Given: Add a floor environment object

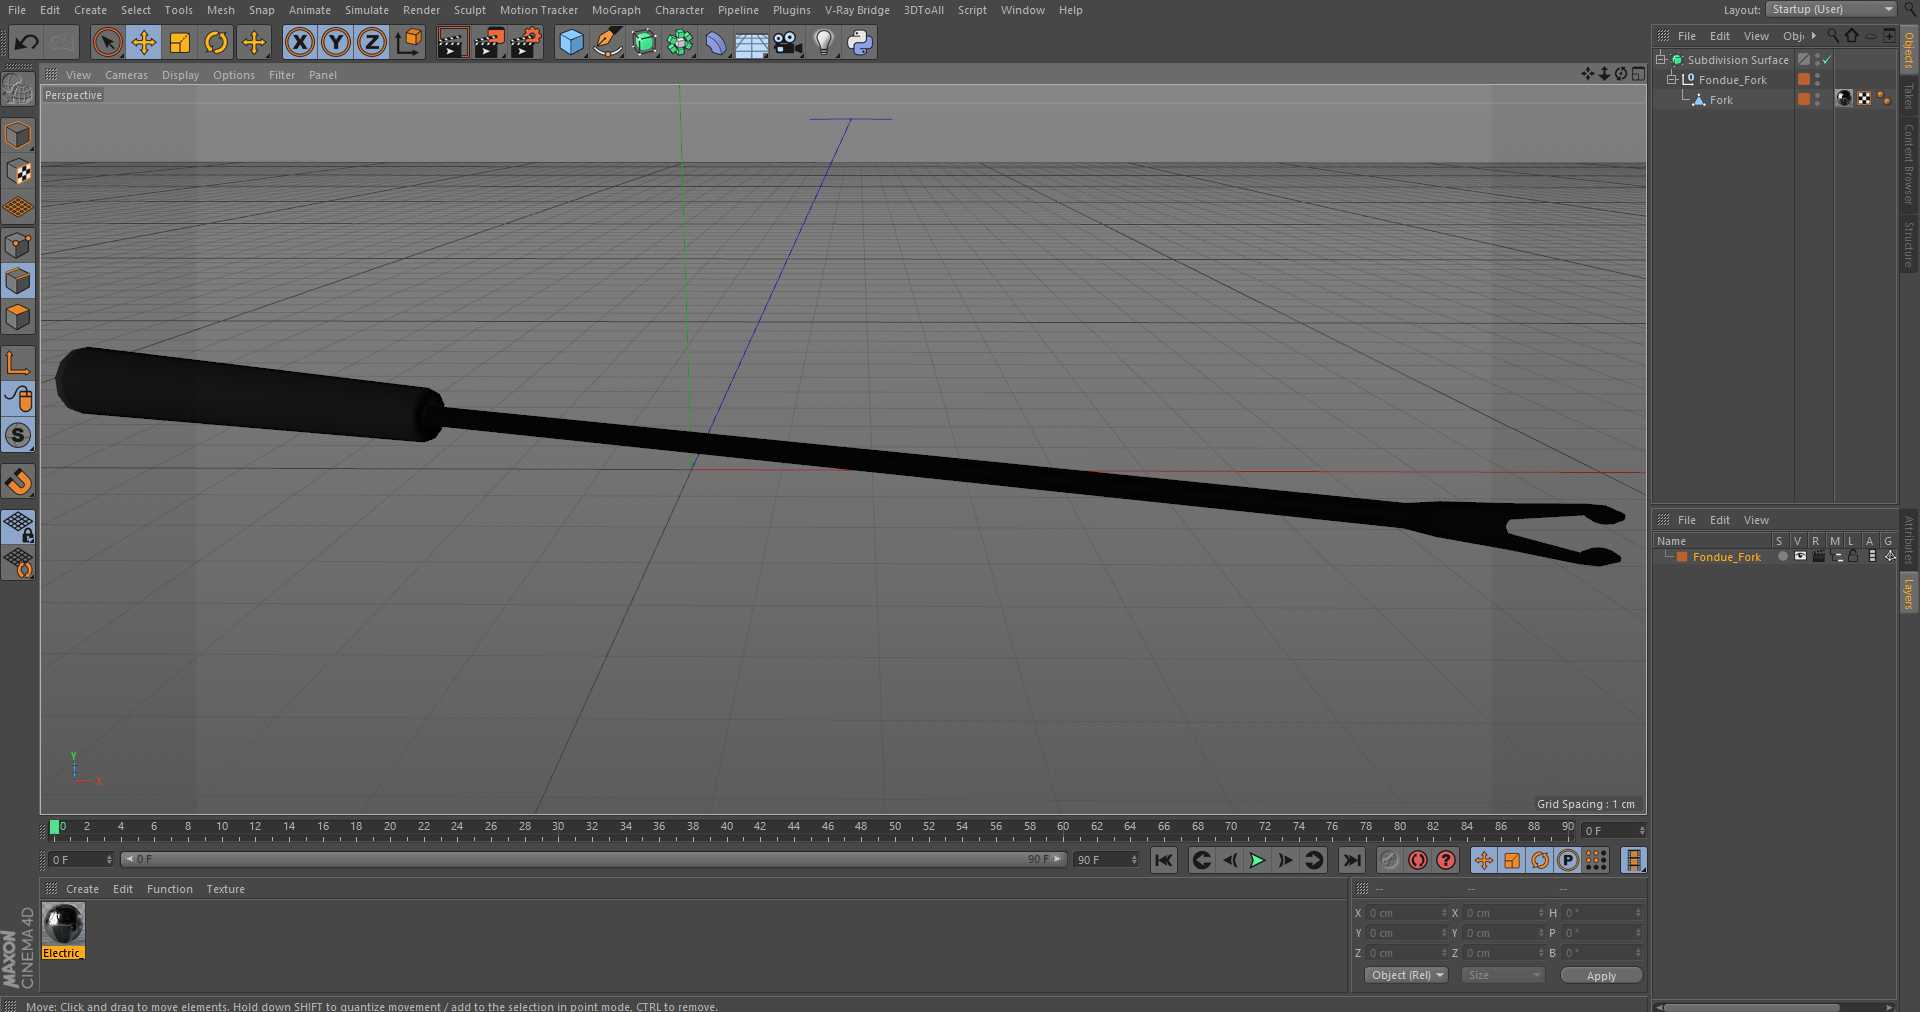Looking at the screenshot, I should 751,42.
